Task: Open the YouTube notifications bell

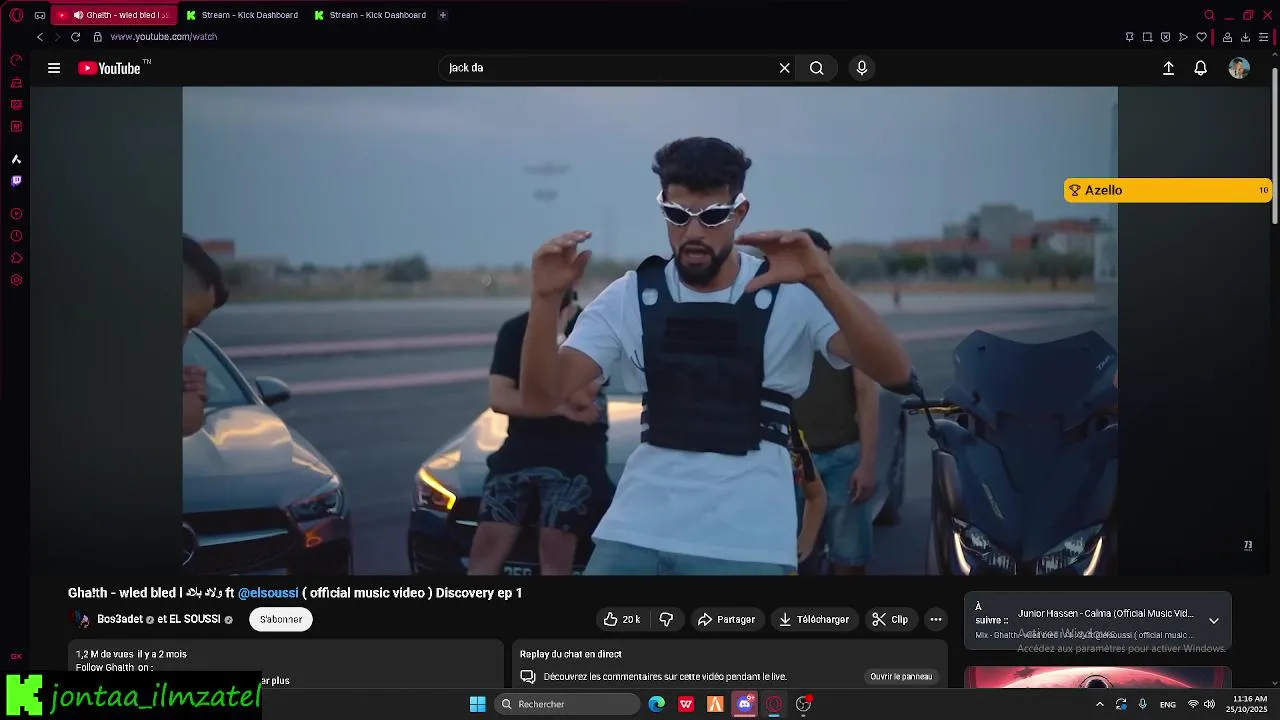Action: (1201, 68)
